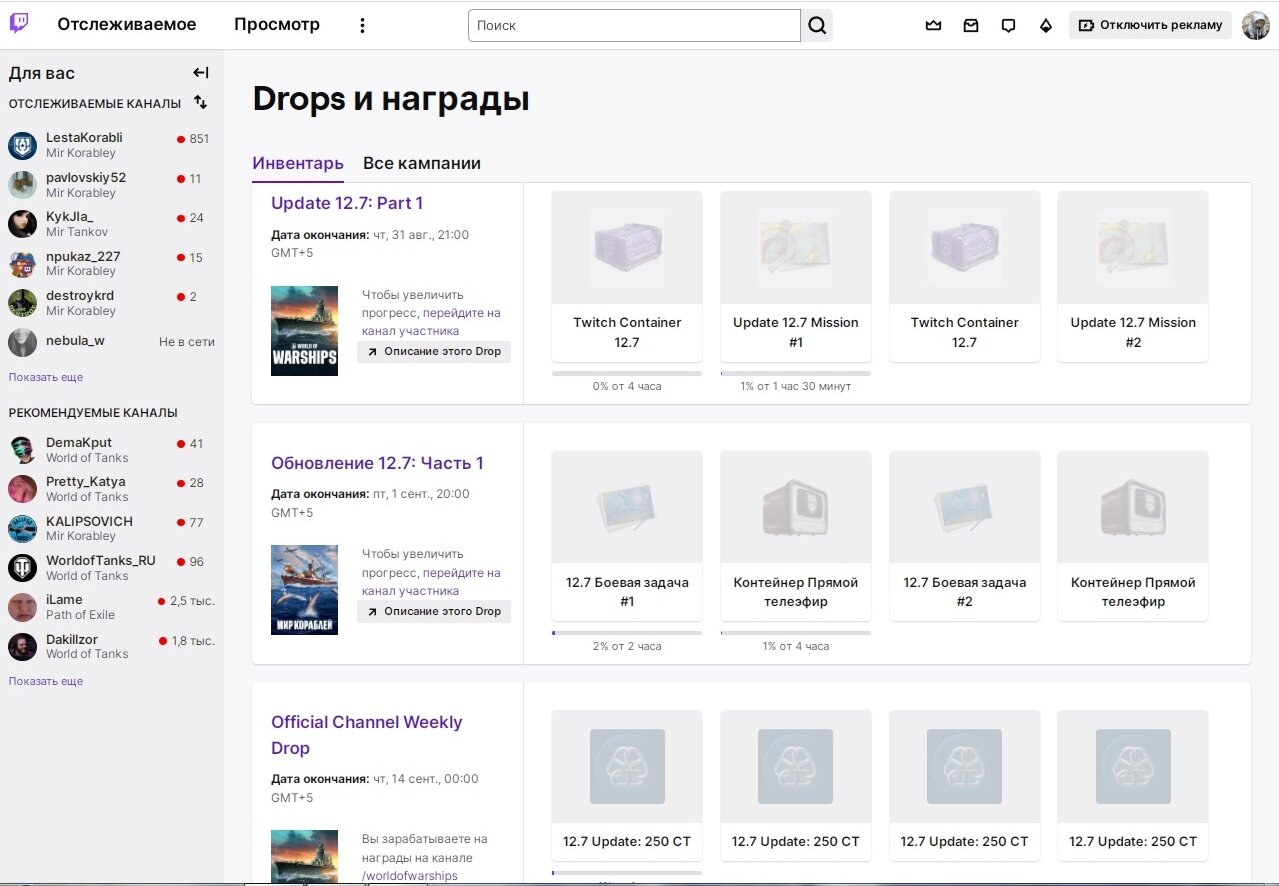
Task: Open Dakillzor channel avatar
Action: coord(23,646)
